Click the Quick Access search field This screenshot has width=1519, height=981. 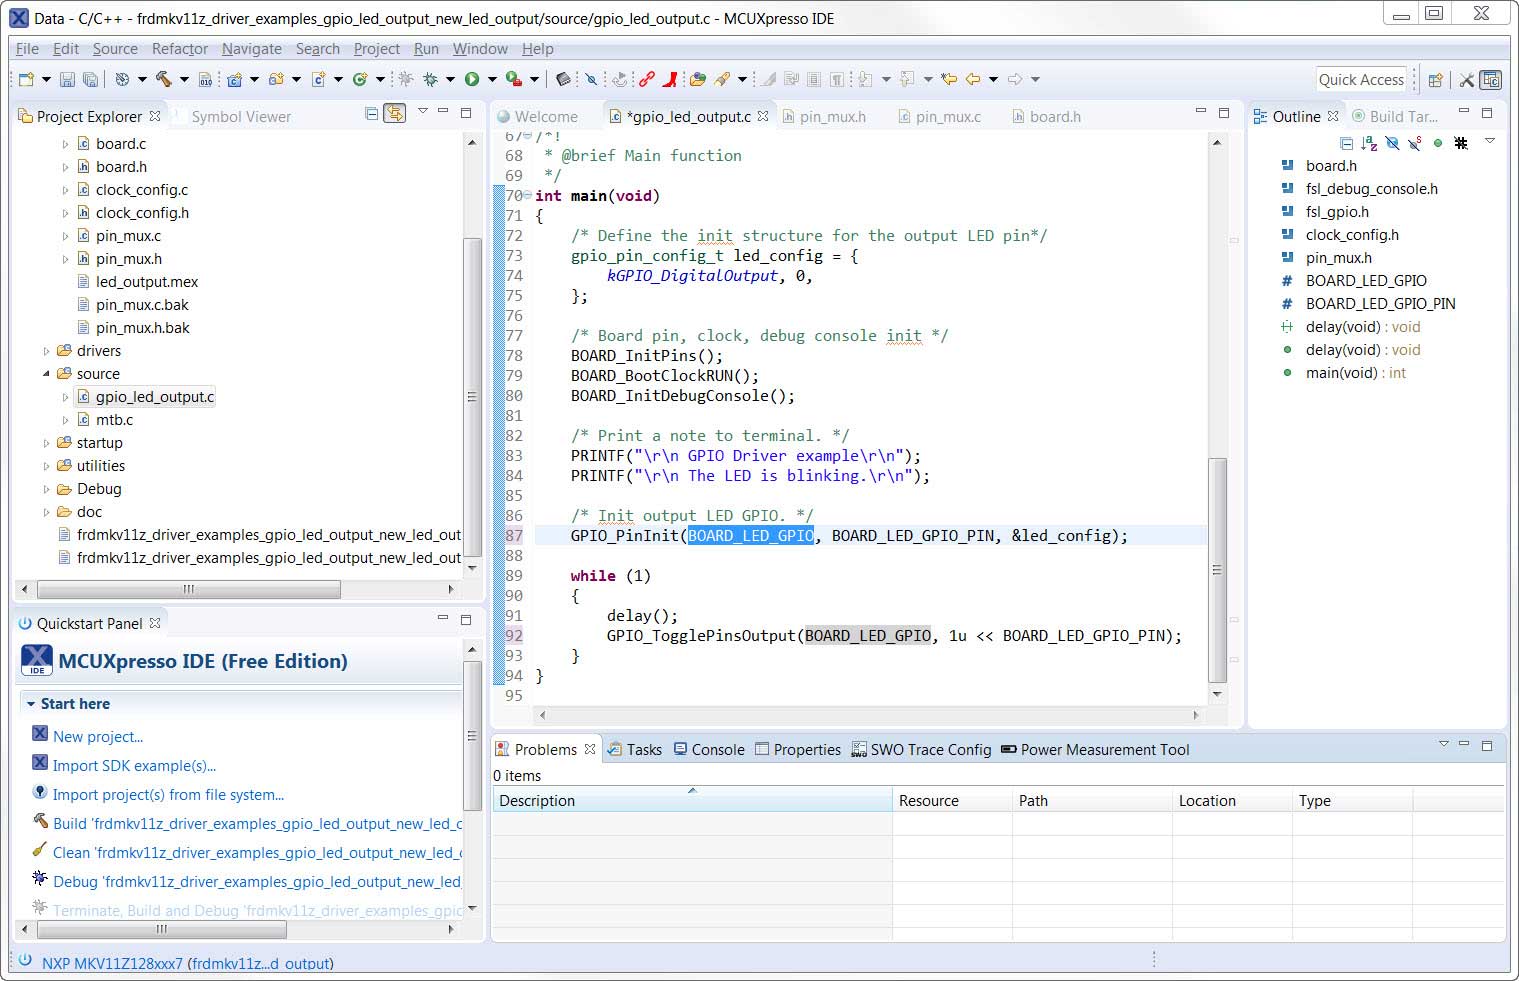click(x=1360, y=80)
